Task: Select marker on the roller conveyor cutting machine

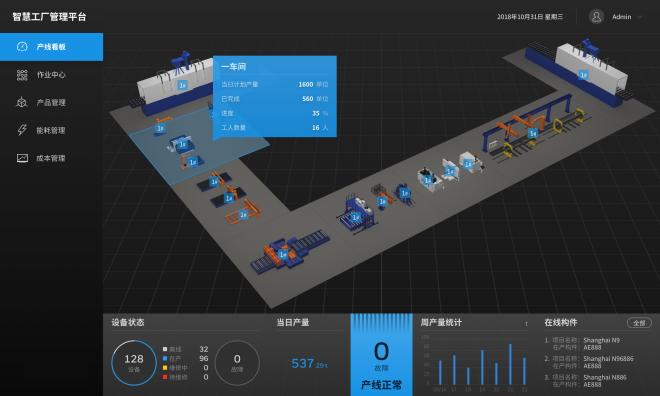Action: (x=283, y=254)
